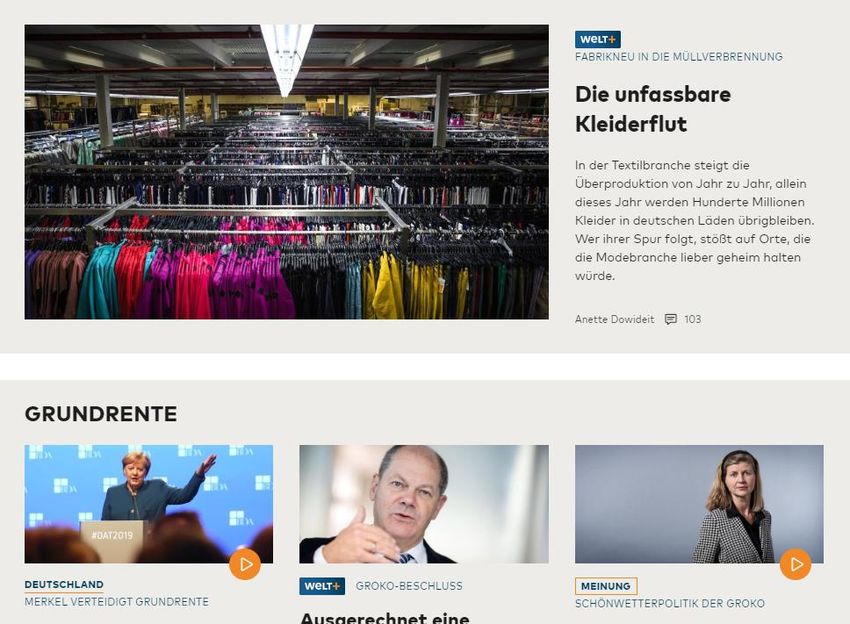The image size is (850, 624).
Task: Click the WELT+ badge beside Groko-Beschluss
Action: [x=322, y=586]
